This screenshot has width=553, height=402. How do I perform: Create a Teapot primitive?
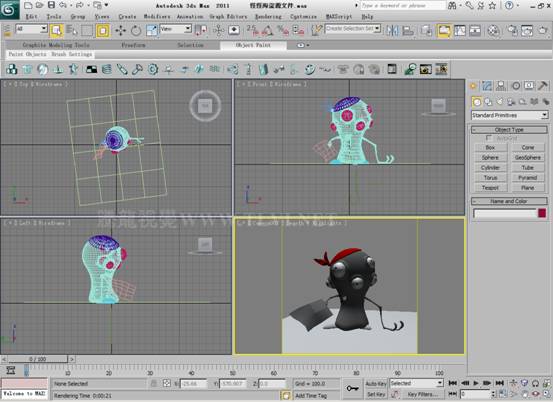tap(490, 188)
